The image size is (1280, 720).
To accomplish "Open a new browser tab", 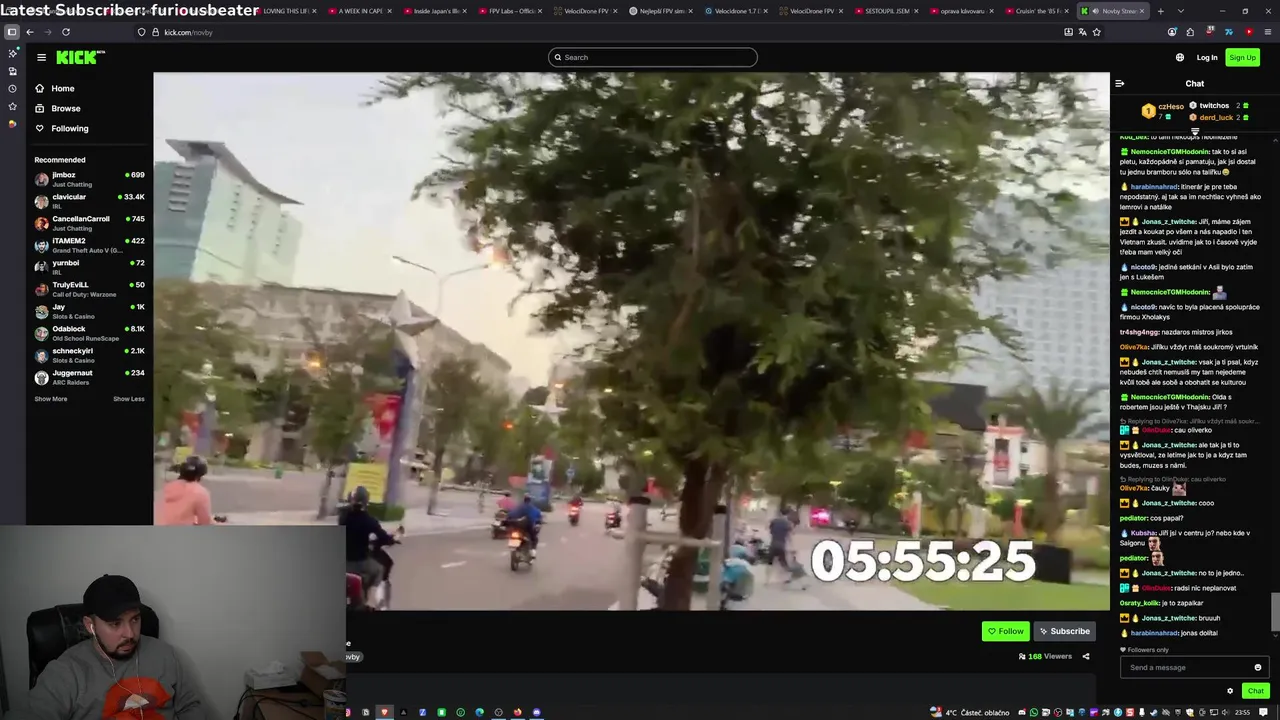I will (x=1160, y=11).
